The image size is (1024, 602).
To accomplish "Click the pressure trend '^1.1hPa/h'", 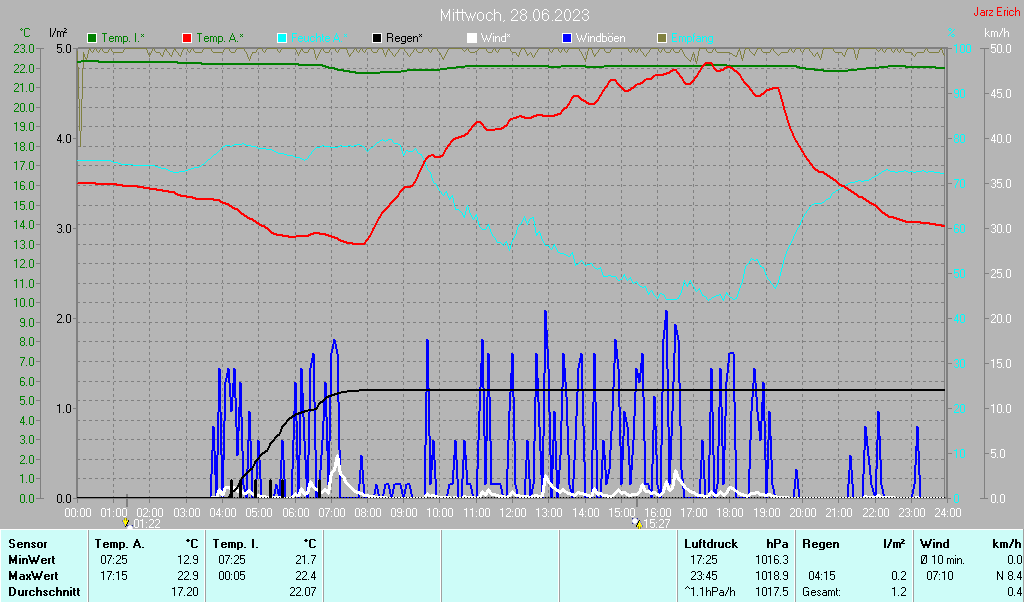I will pos(710,592).
